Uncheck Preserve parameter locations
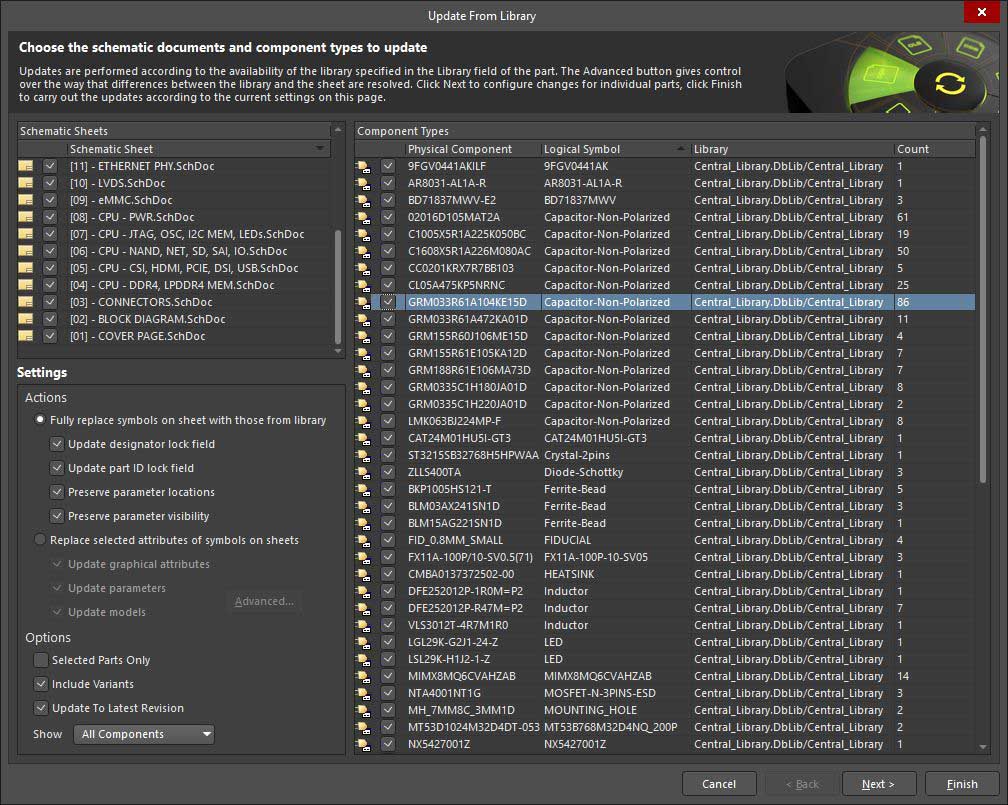The width and height of the screenshot is (1008, 805). pos(57,492)
